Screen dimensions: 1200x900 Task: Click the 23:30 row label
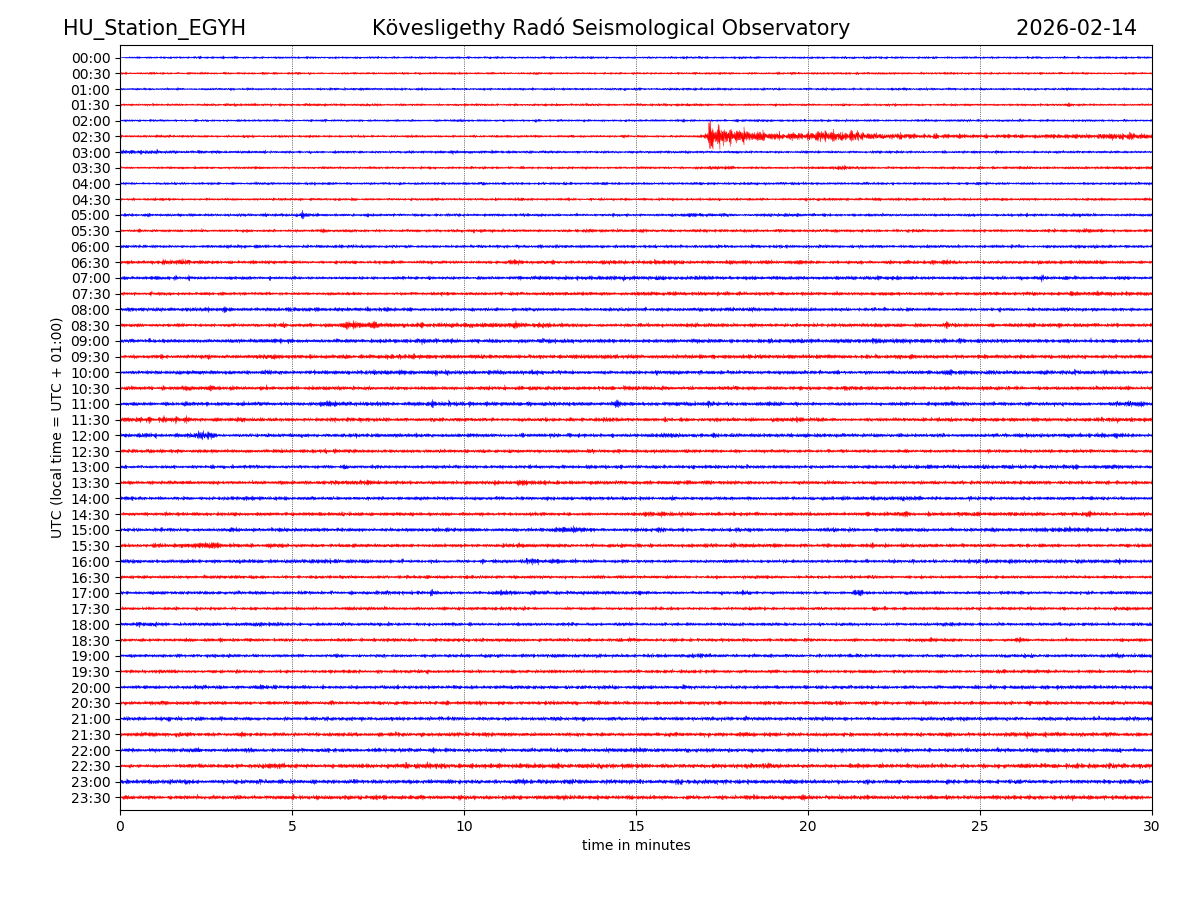tap(91, 798)
